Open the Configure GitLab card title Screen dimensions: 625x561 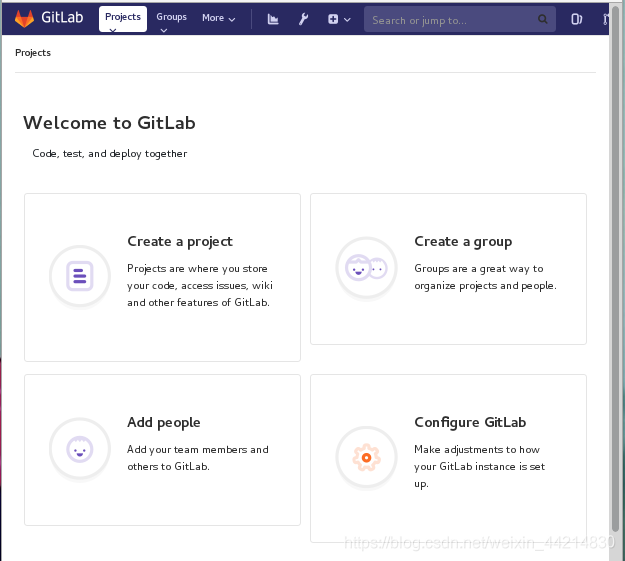[470, 423]
